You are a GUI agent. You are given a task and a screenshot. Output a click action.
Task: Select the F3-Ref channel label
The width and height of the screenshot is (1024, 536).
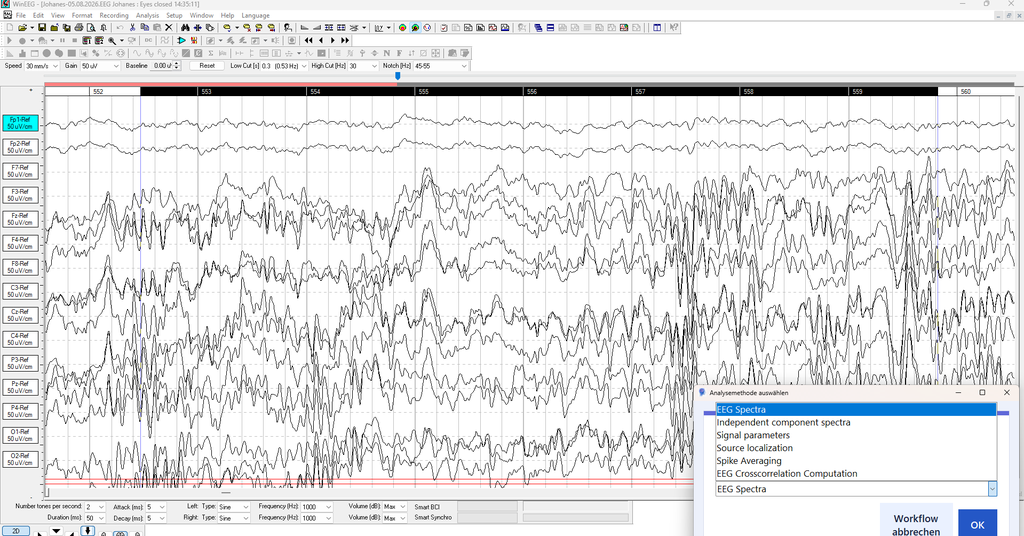pyautogui.click(x=20, y=195)
